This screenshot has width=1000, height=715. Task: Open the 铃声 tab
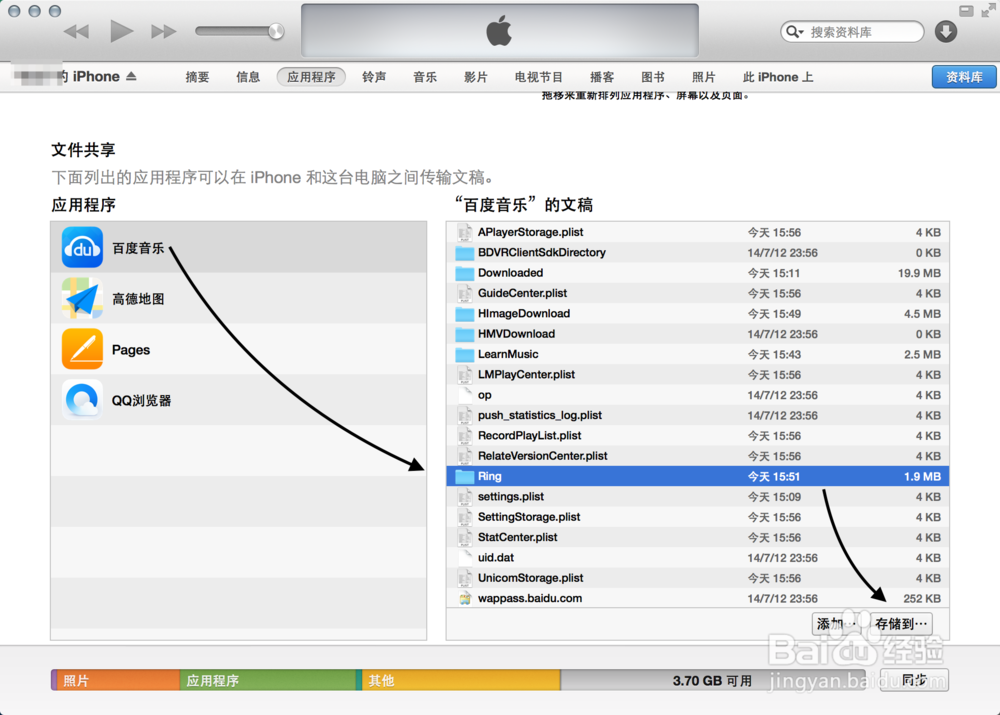click(374, 77)
